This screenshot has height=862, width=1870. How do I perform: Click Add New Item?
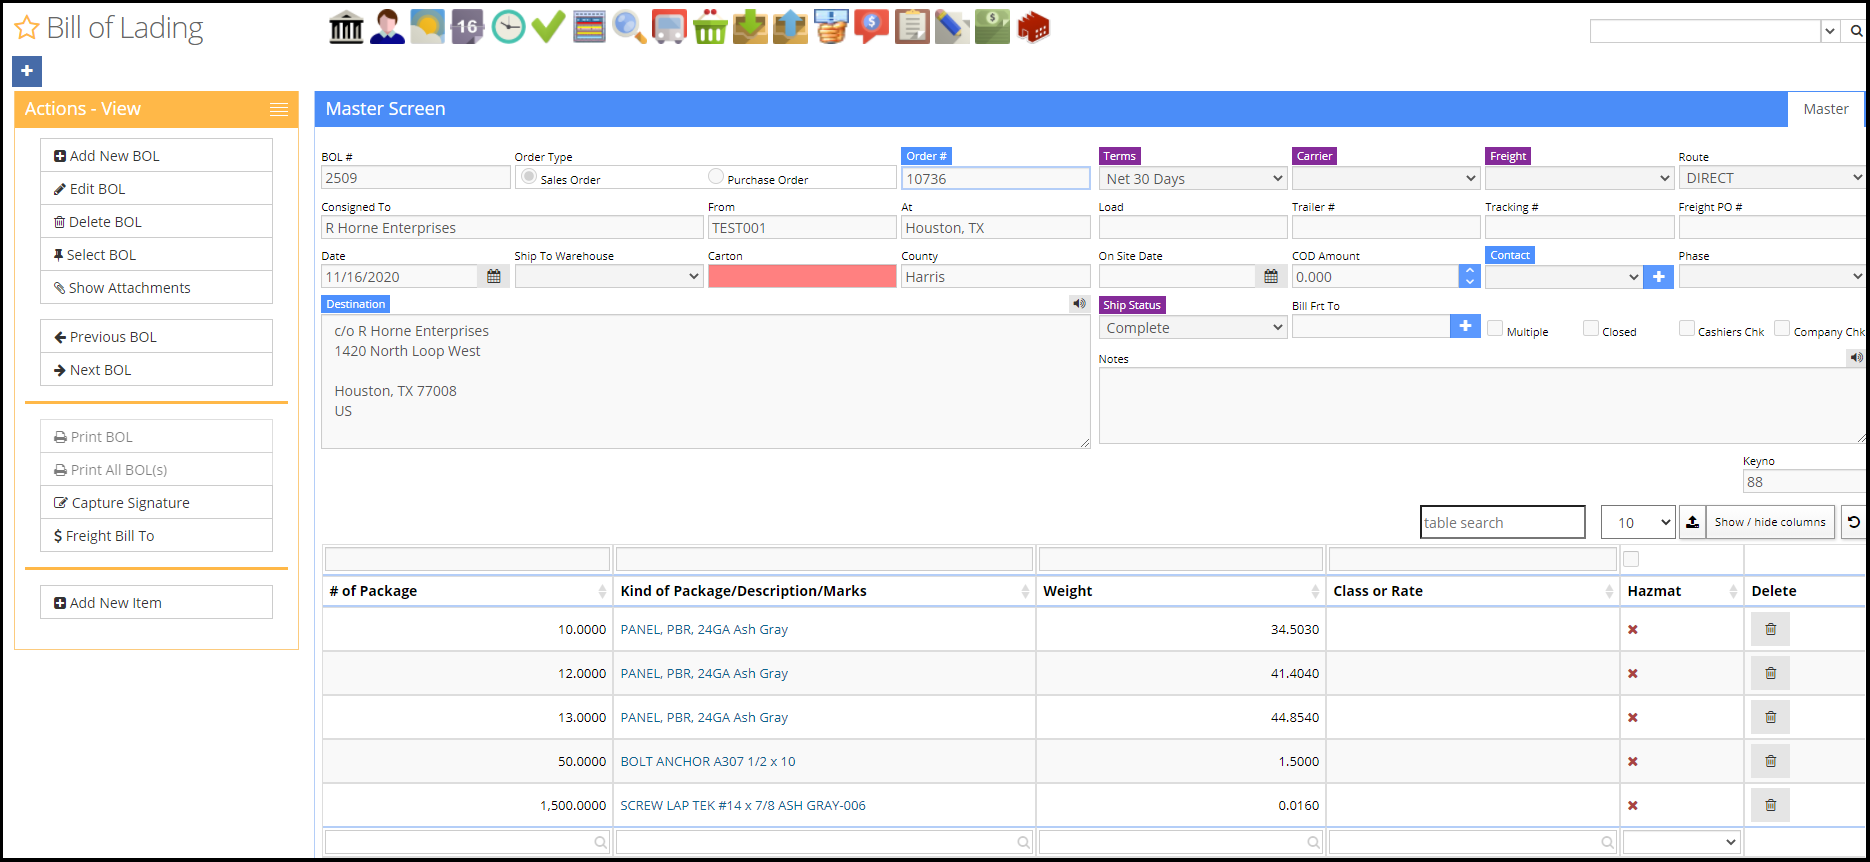pyautogui.click(x=156, y=603)
